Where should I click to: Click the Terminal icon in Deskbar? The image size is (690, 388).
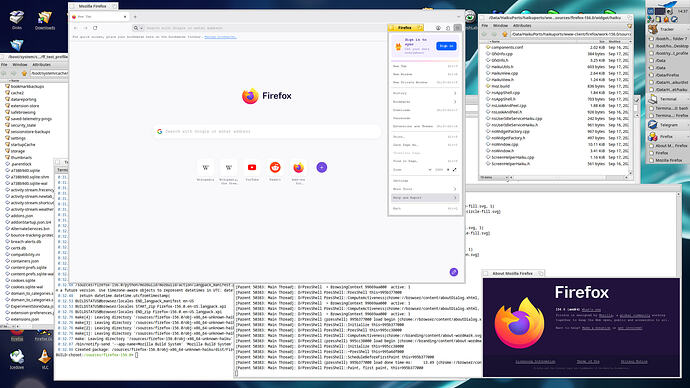tap(653, 99)
